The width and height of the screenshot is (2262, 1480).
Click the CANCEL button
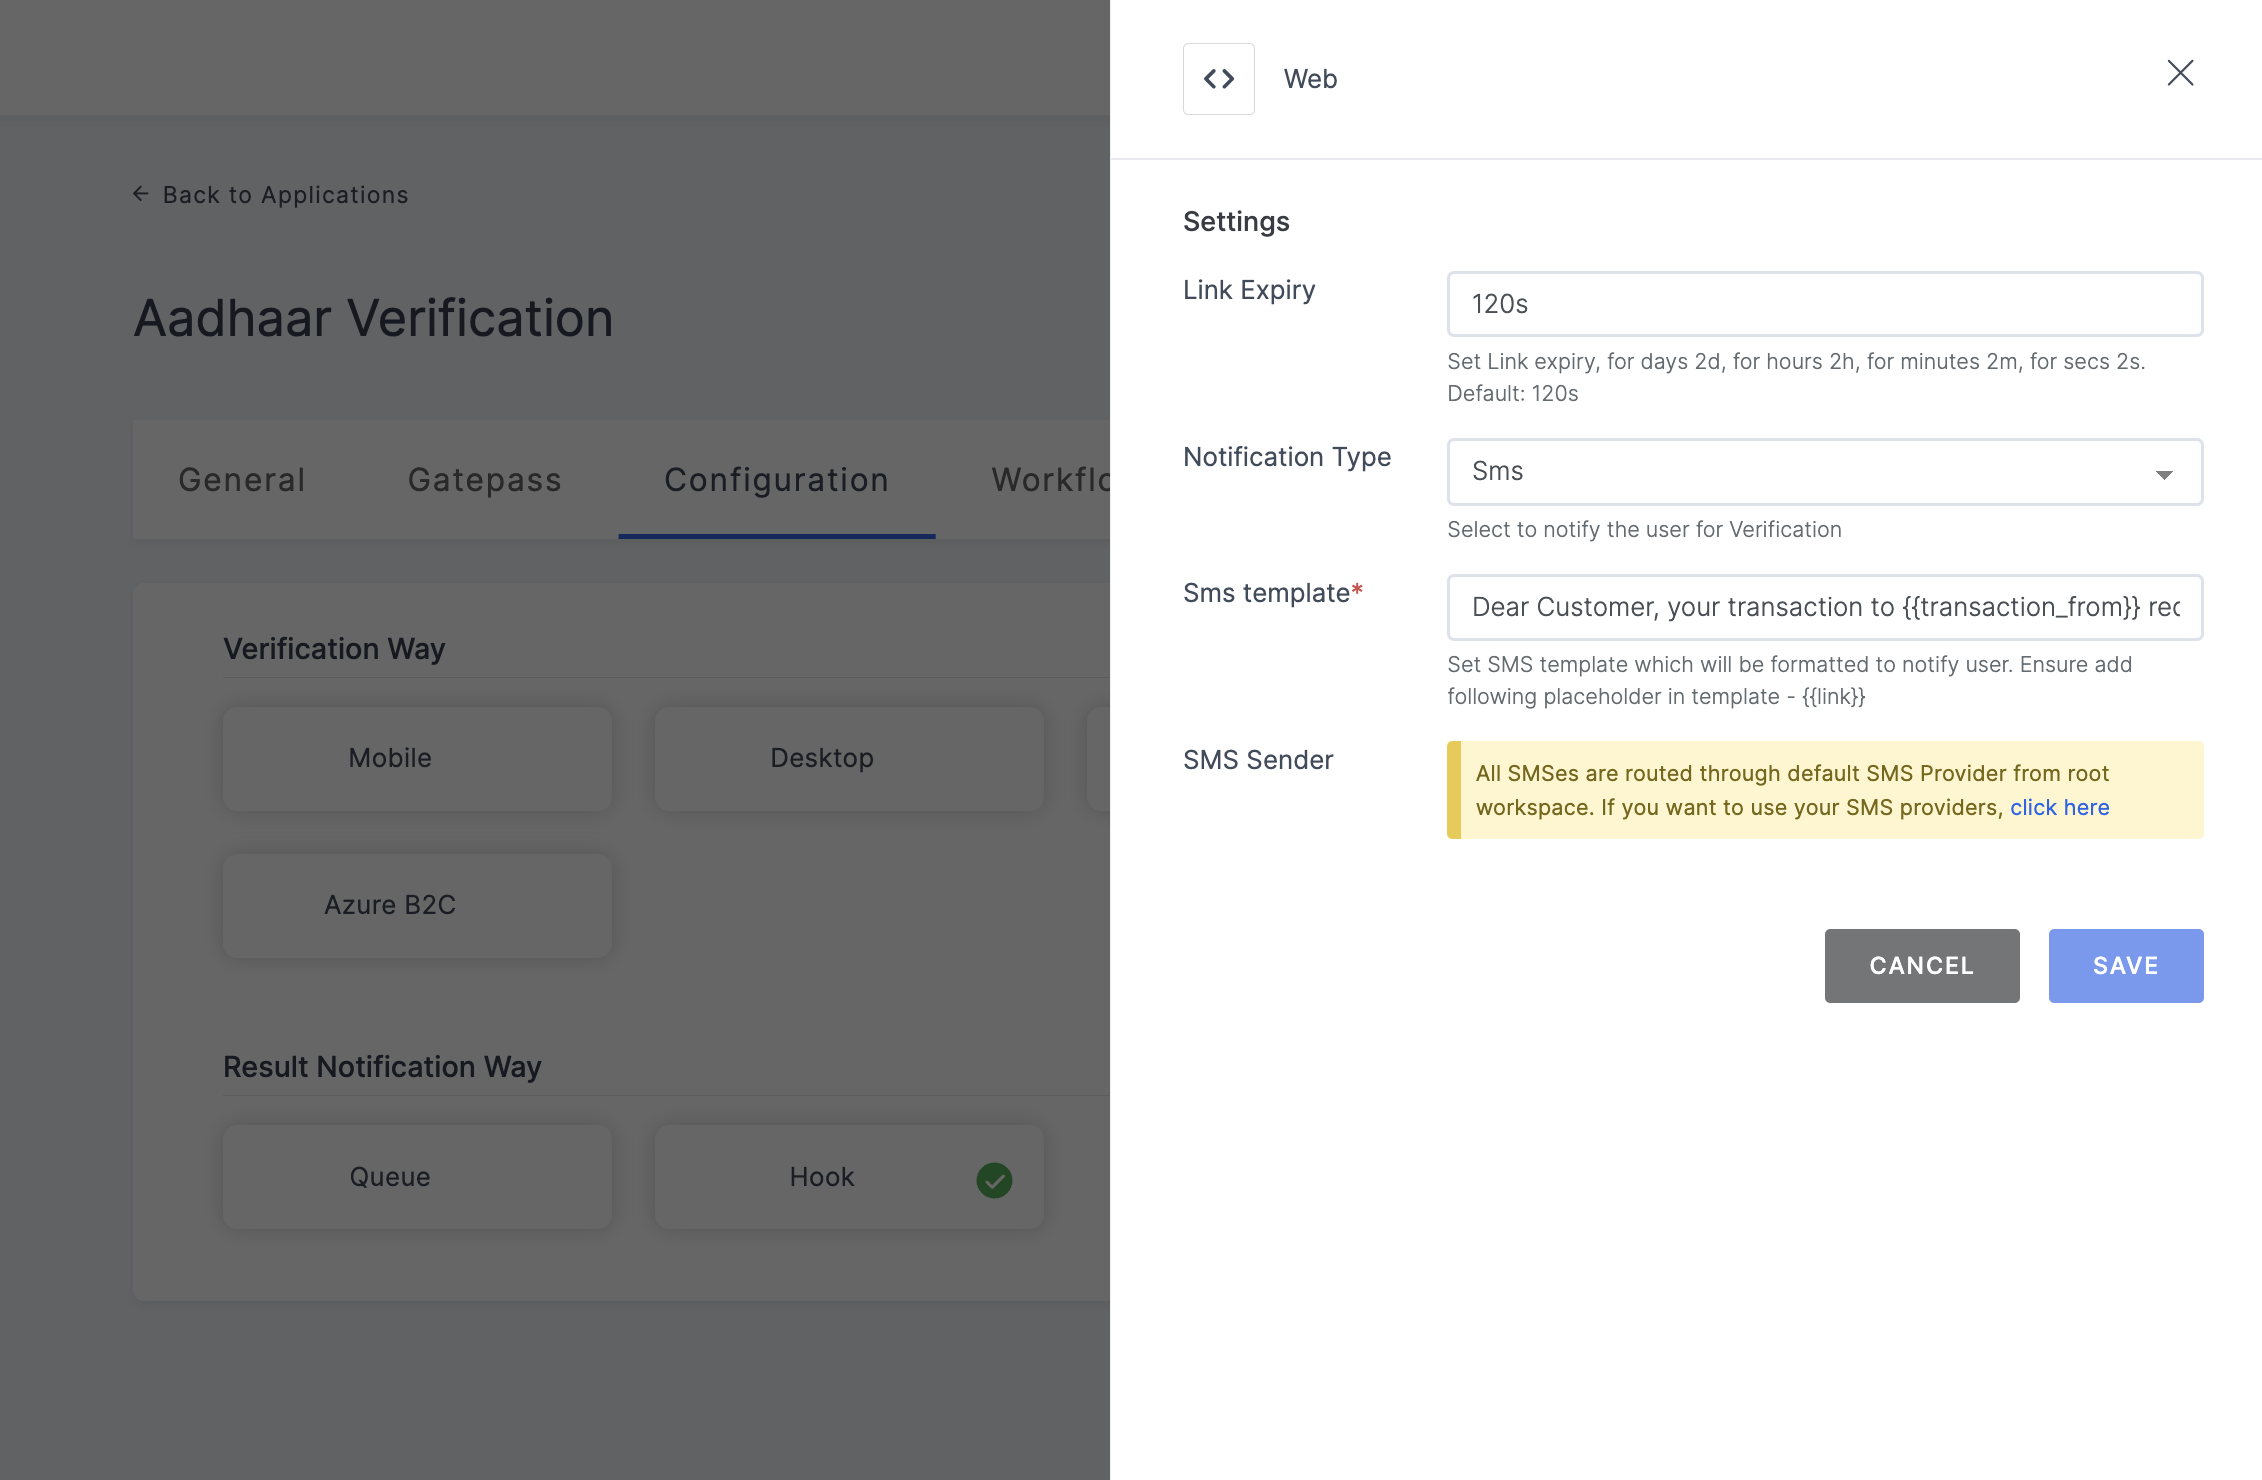1922,966
